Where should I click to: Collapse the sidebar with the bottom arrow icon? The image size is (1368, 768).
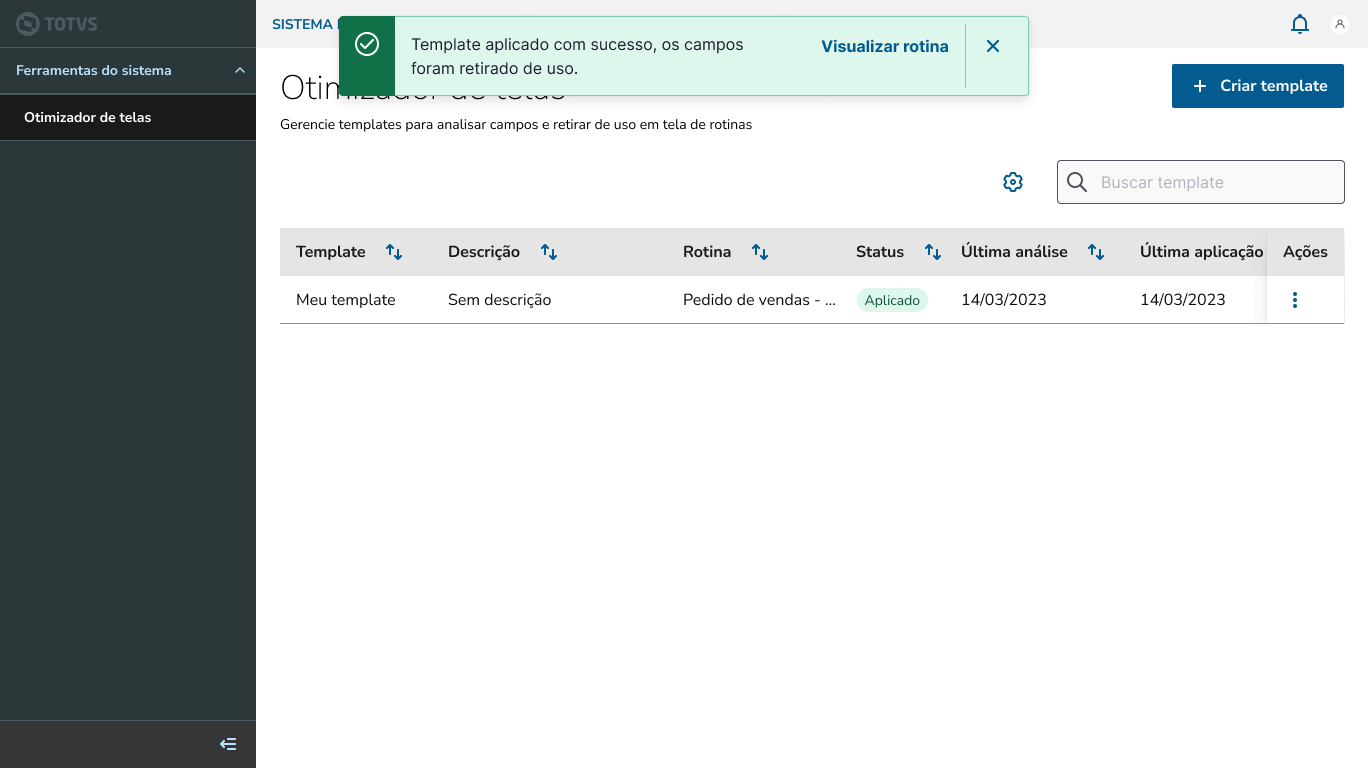[228, 744]
